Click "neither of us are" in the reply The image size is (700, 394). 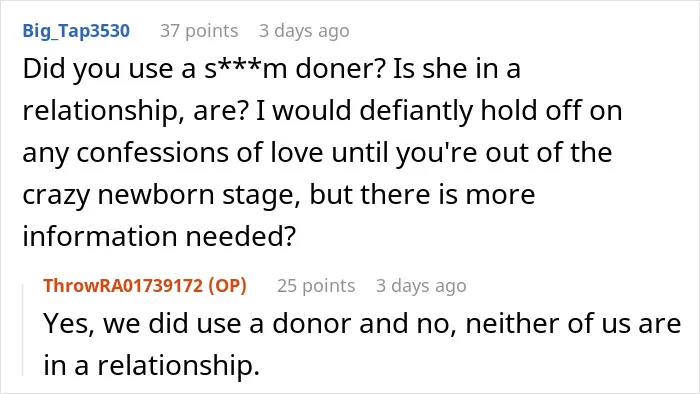(573, 323)
